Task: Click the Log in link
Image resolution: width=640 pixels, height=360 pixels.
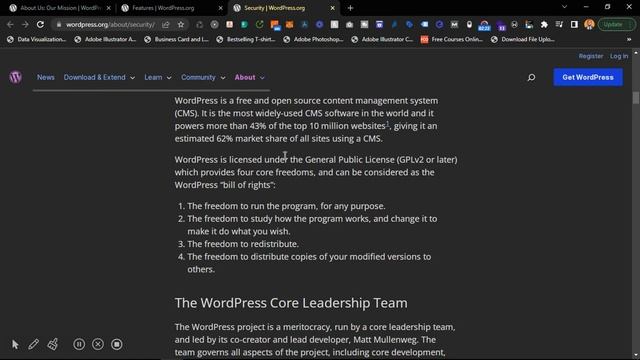Action: point(619,56)
